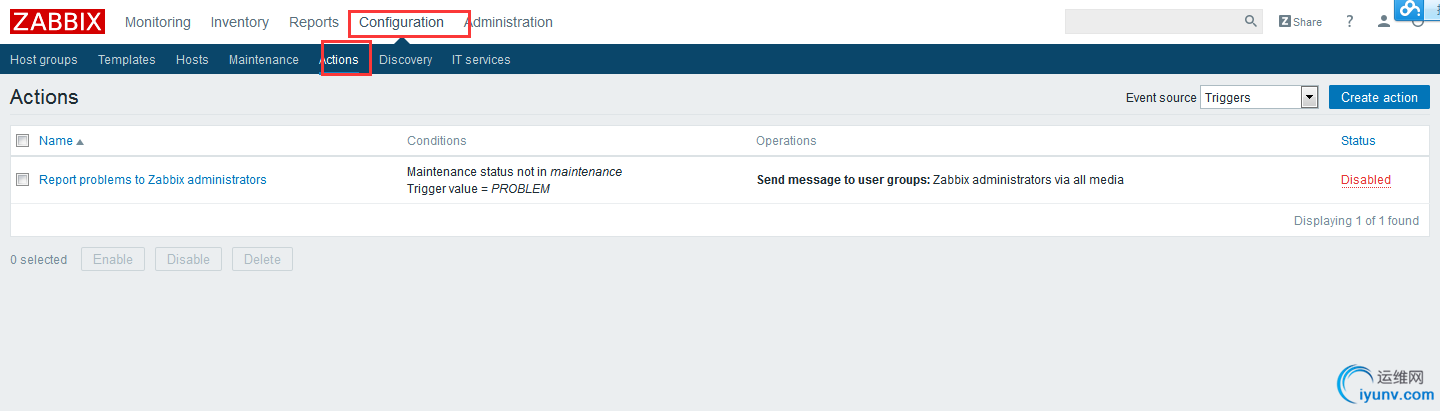Click the Zabbix logo
This screenshot has width=1440, height=411.
point(57,21)
